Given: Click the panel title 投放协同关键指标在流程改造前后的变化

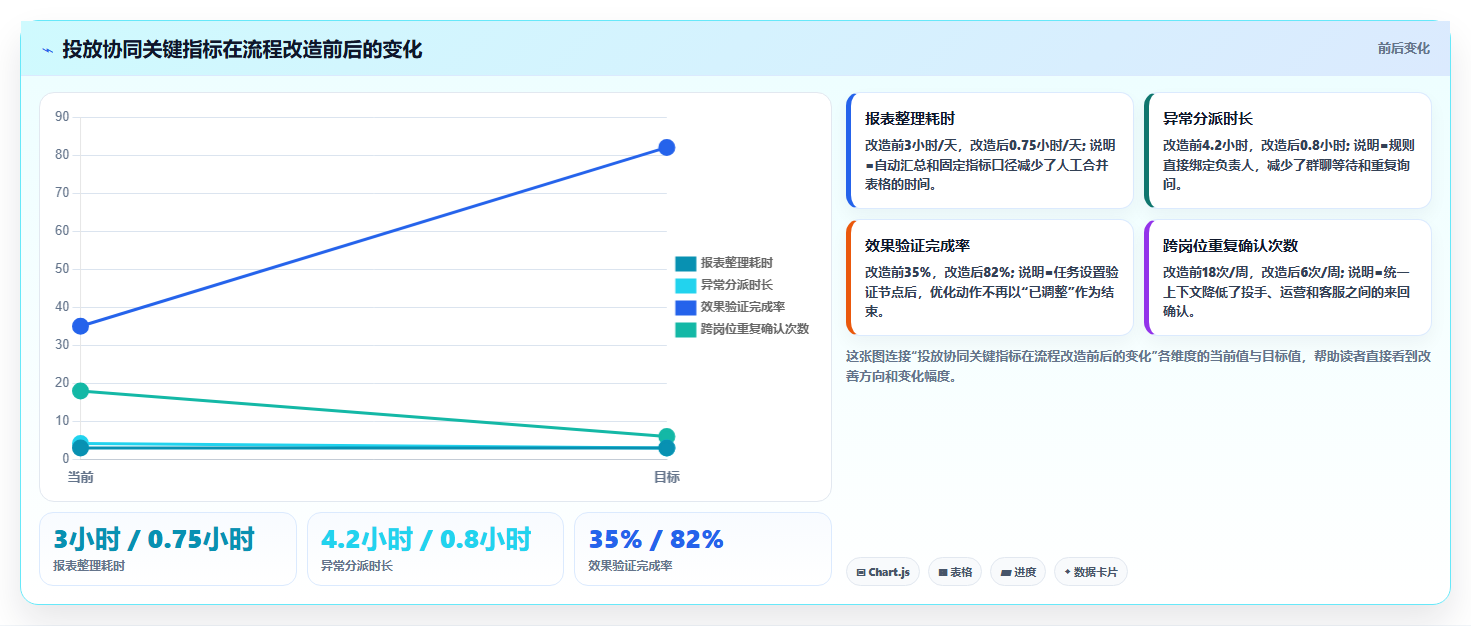Looking at the screenshot, I should click(242, 50).
